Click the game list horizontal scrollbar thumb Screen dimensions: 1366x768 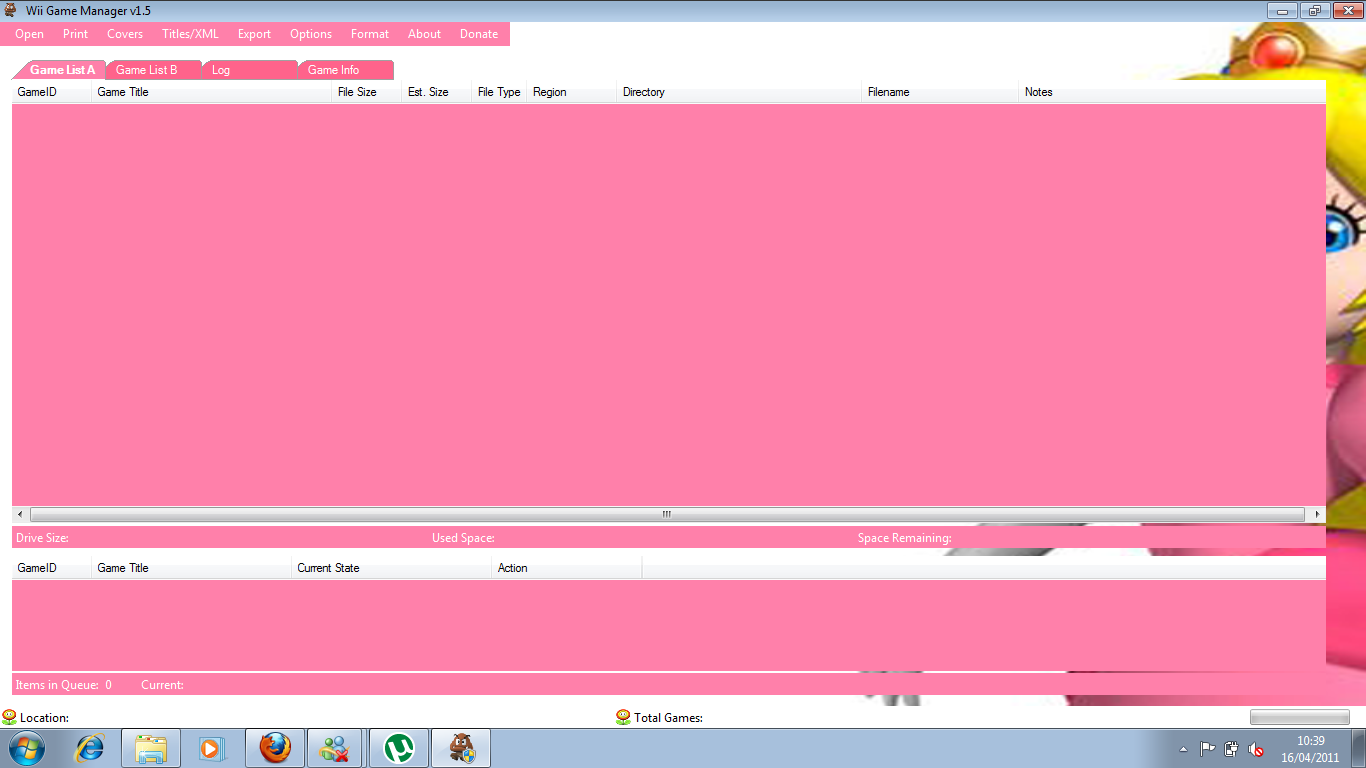coord(667,514)
